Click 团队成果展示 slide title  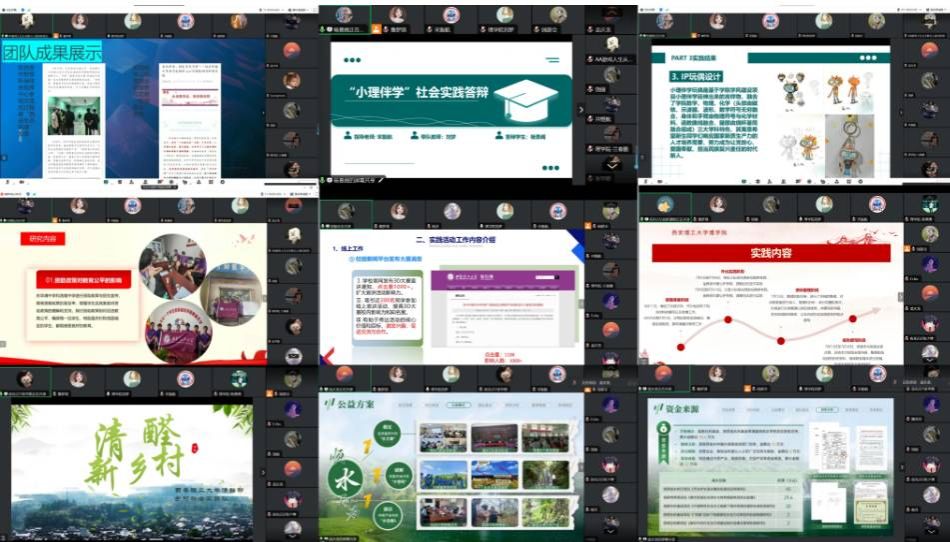tap(52, 52)
